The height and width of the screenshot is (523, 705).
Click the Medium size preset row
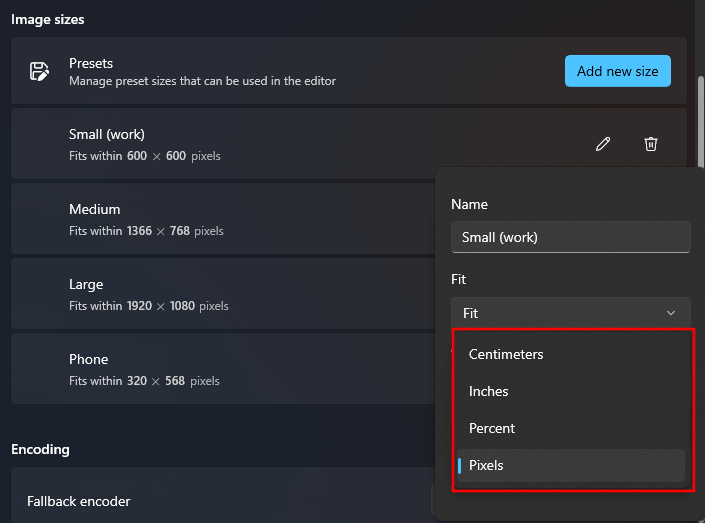220,219
